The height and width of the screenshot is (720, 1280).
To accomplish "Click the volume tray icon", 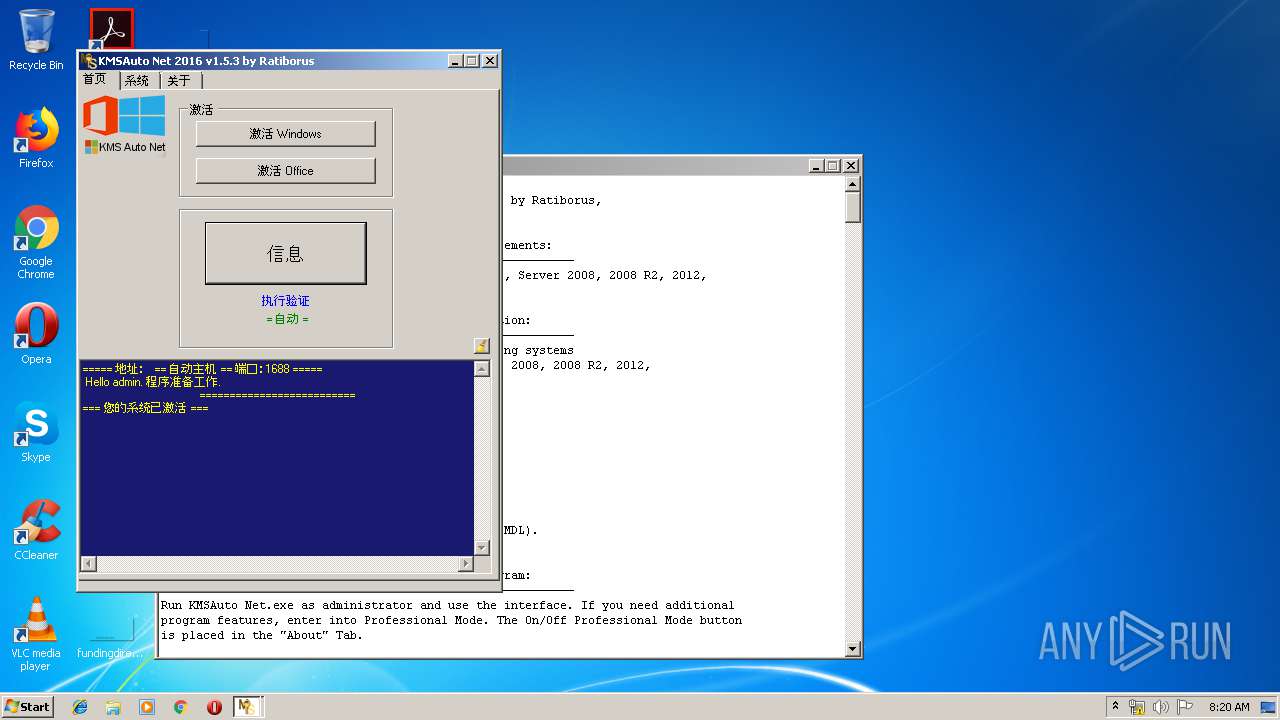I will (x=1161, y=707).
